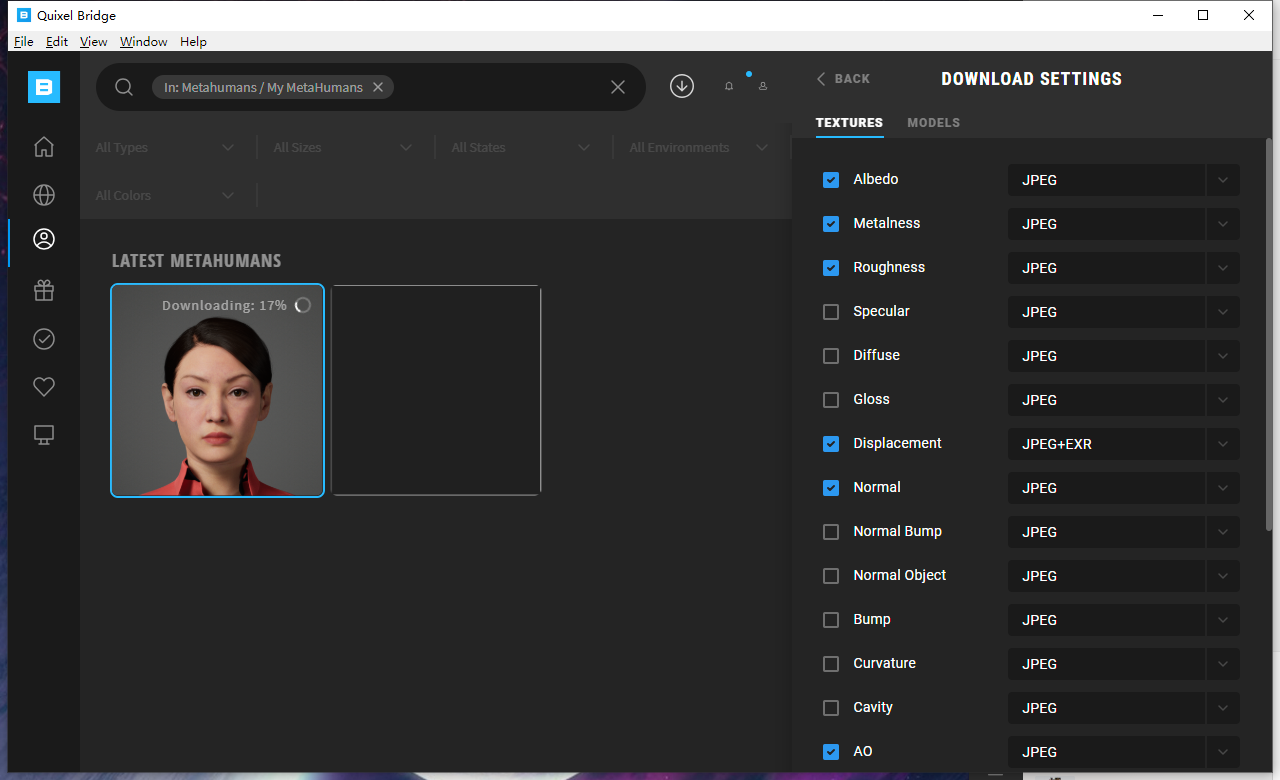
Task: Open the AO format dropdown
Action: (x=1123, y=752)
